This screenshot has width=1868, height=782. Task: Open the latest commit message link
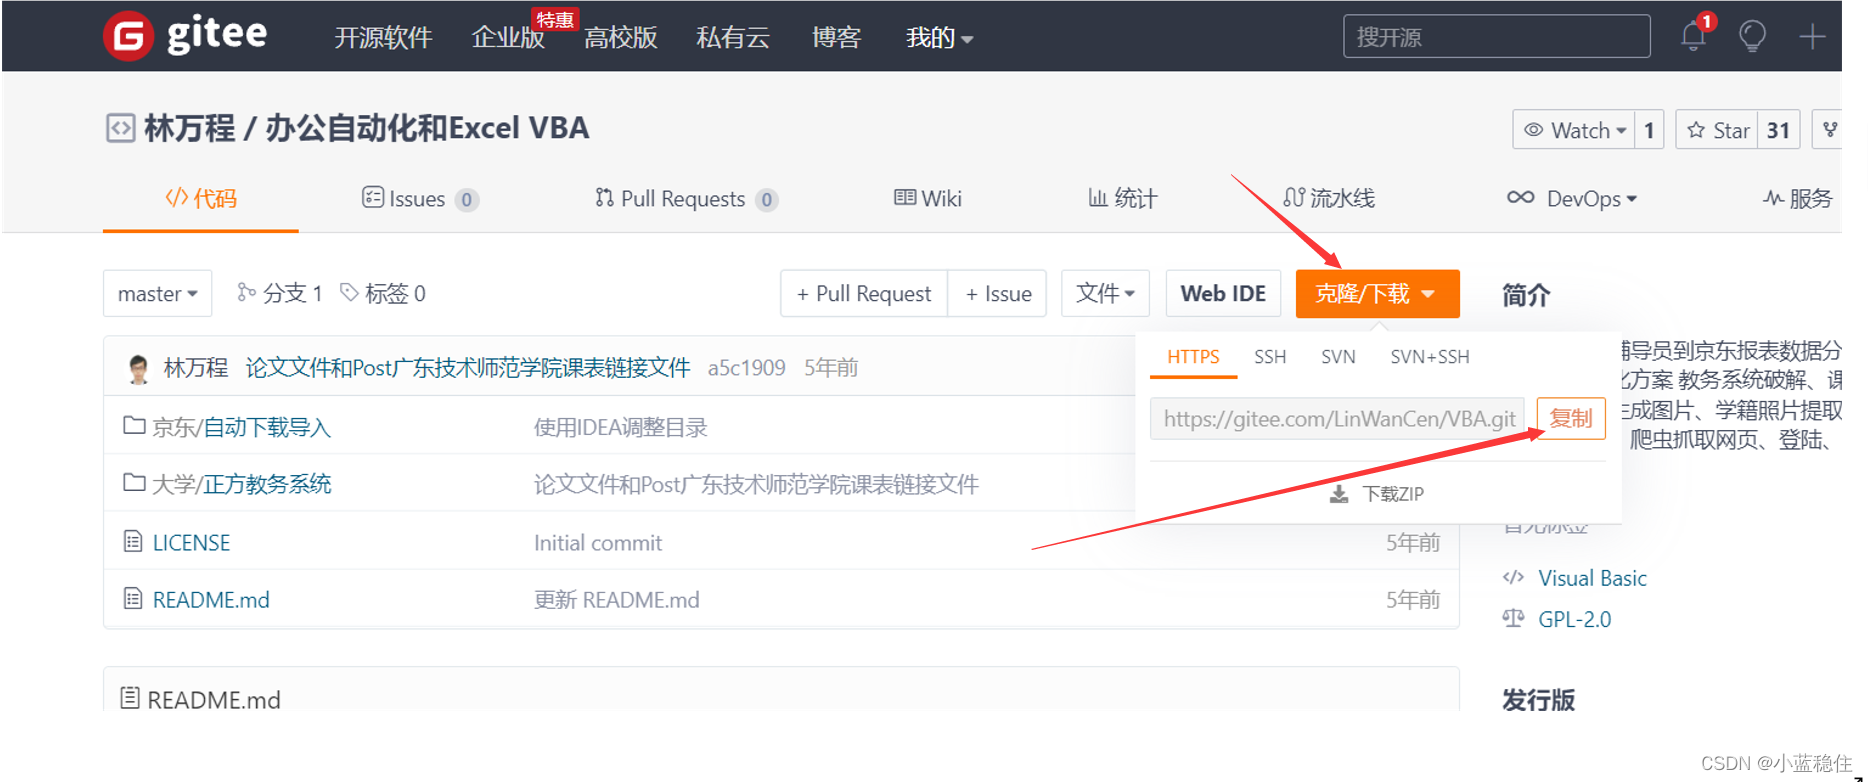(468, 368)
